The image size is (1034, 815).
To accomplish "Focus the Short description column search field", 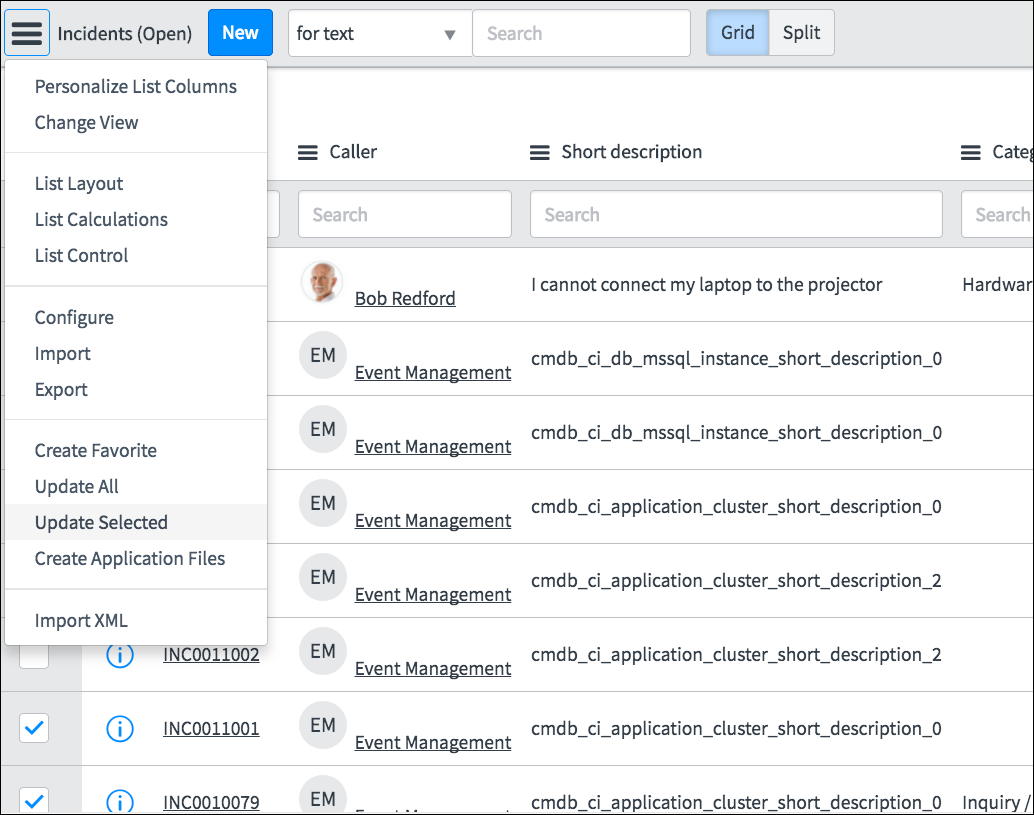I will (735, 214).
